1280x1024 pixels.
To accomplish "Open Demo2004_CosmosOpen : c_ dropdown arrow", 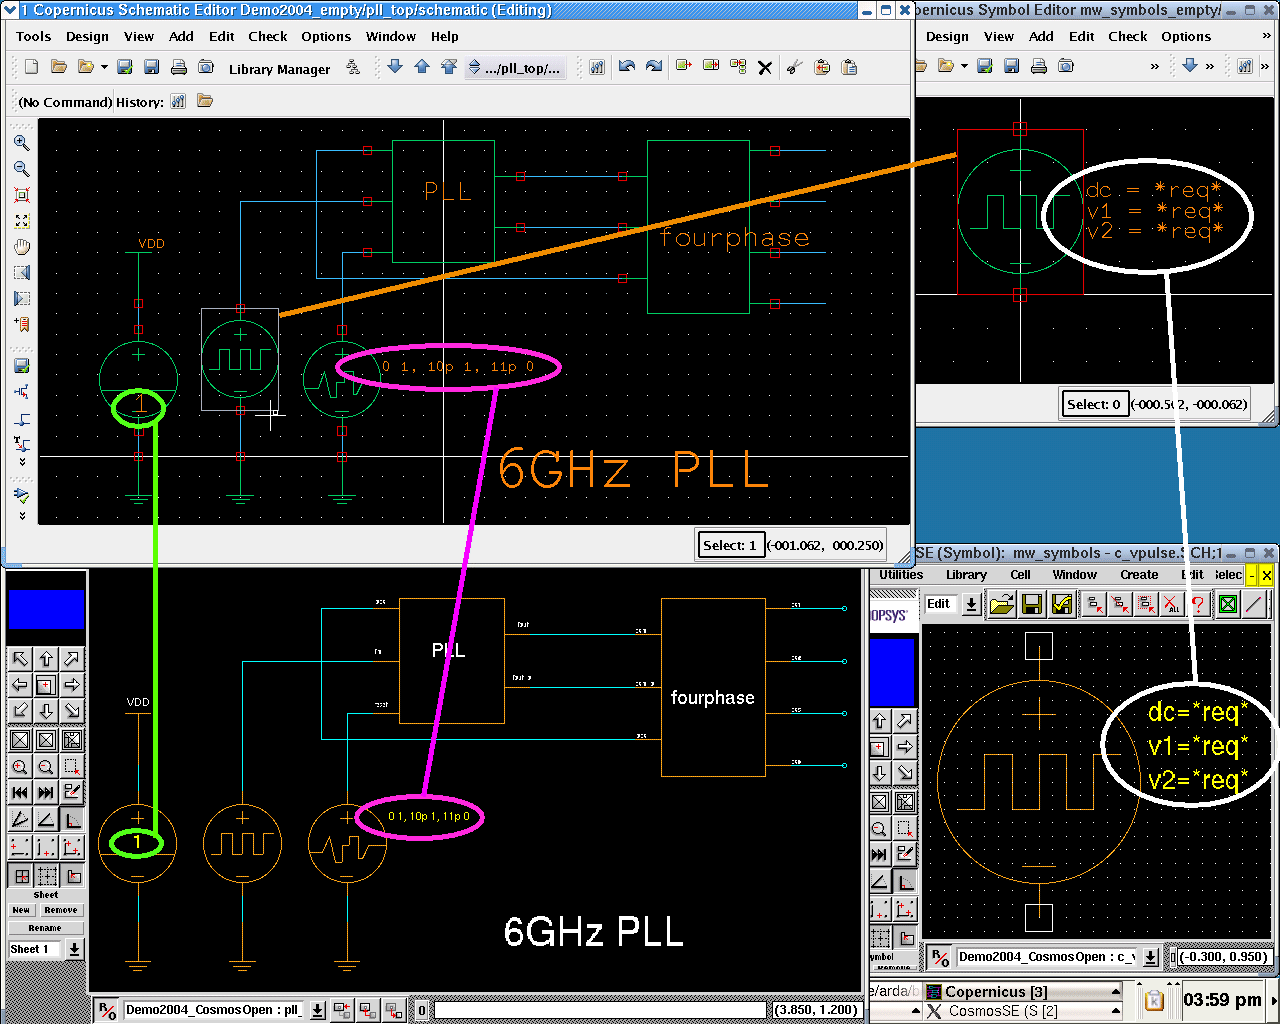I will (1150, 957).
